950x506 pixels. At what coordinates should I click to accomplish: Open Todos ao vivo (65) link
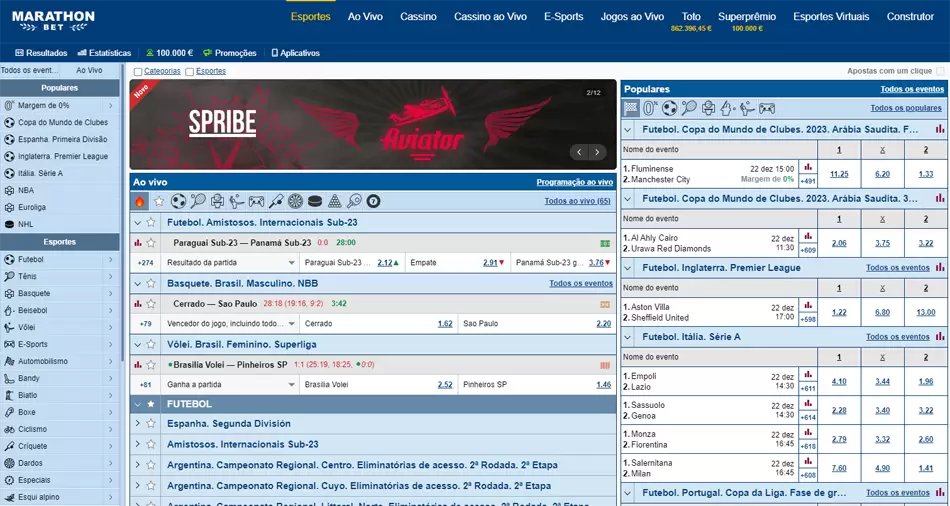577,201
